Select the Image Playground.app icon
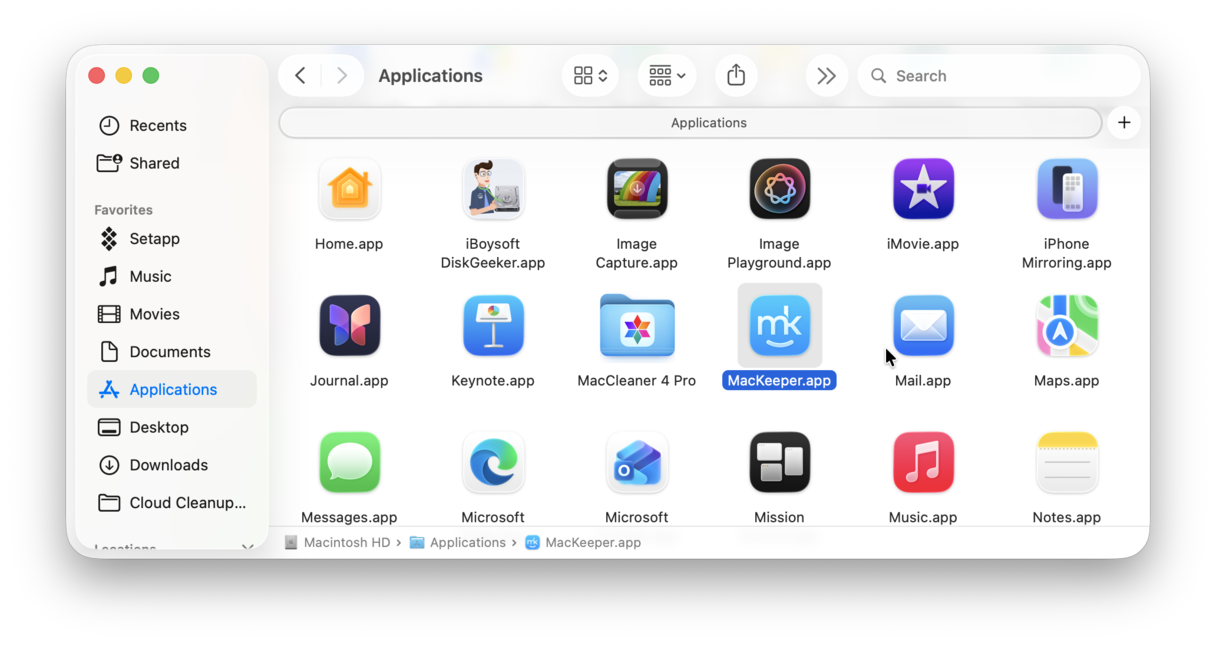The width and height of the screenshot is (1216, 646). 780,189
